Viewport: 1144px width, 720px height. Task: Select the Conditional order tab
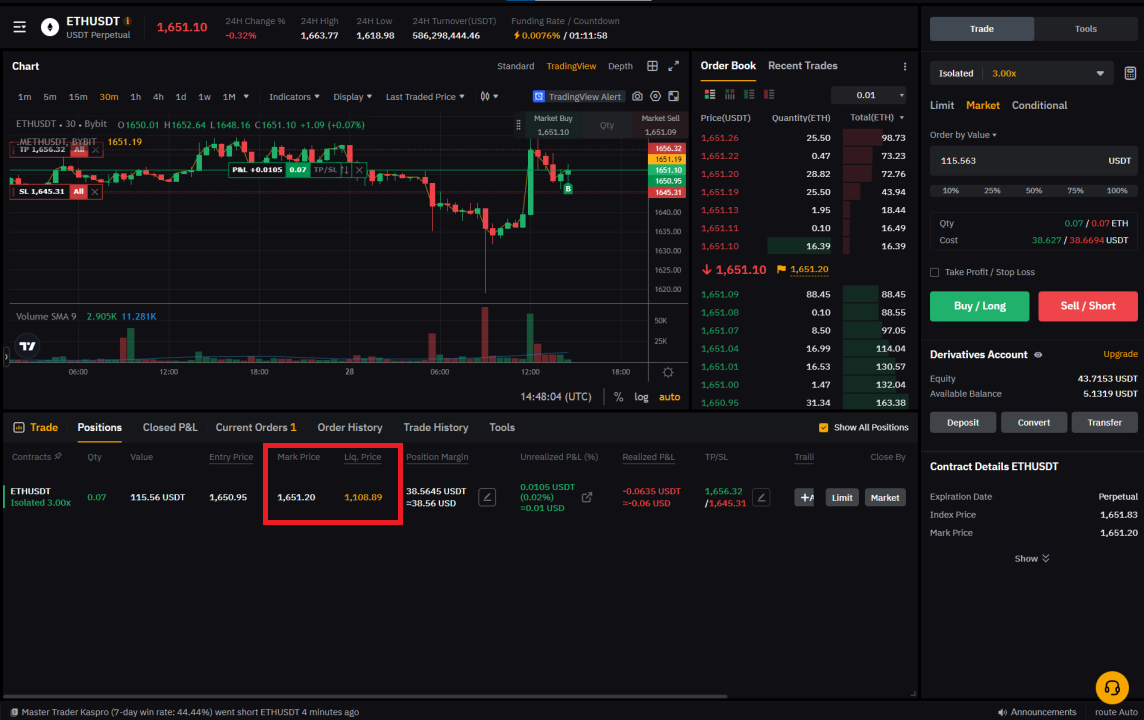[x=1039, y=105]
